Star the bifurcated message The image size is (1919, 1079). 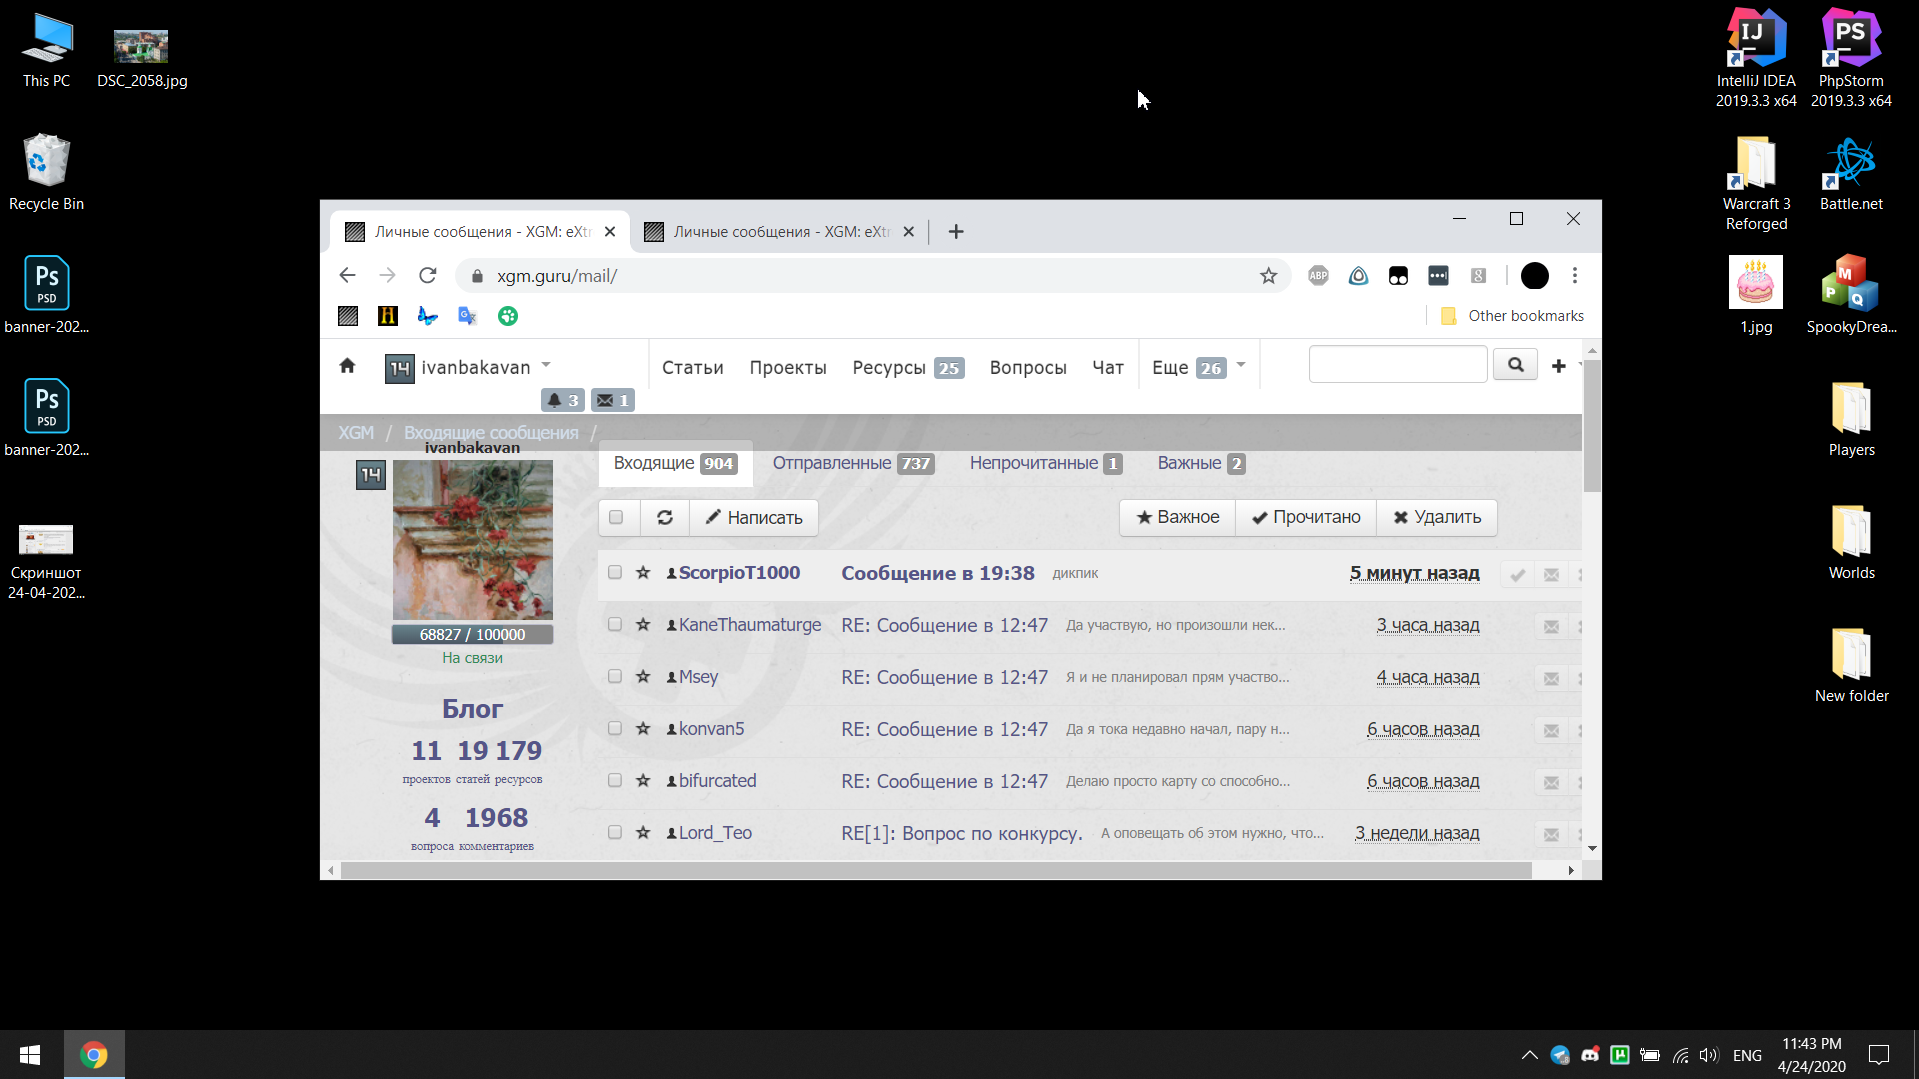(x=643, y=781)
